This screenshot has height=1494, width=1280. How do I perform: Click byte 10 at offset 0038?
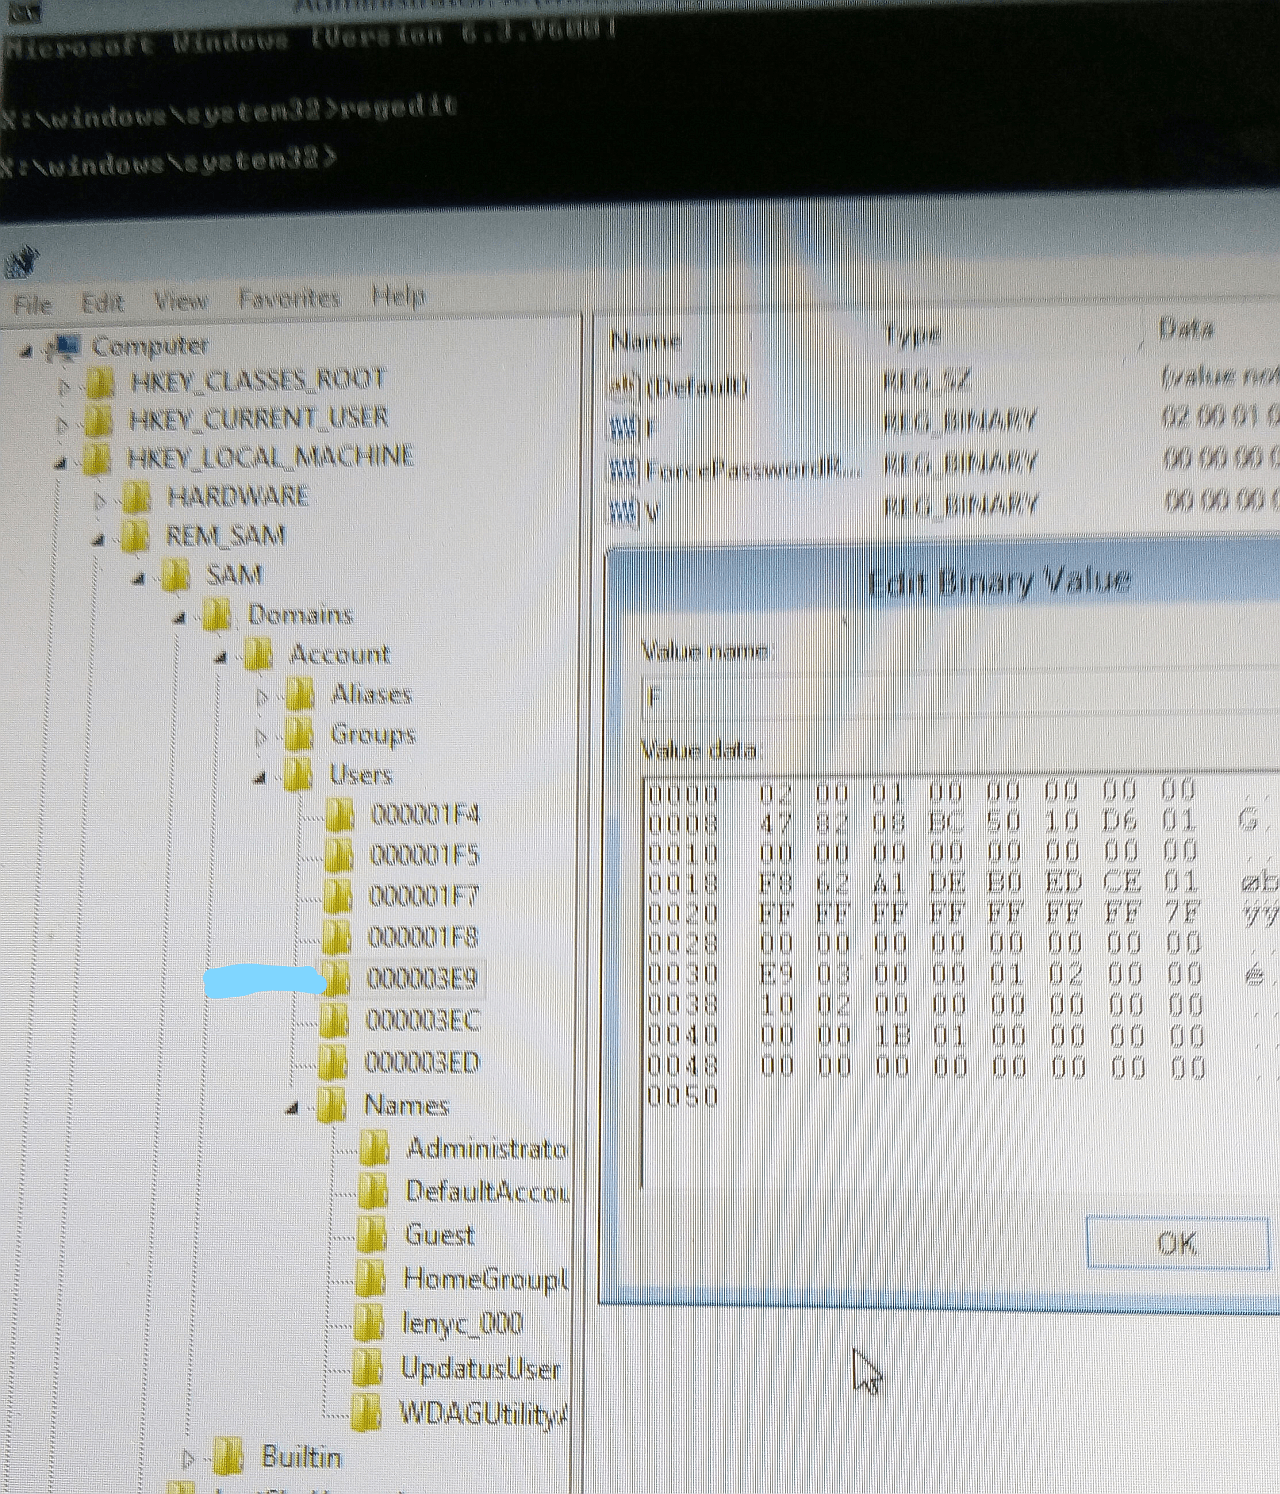tap(777, 1004)
